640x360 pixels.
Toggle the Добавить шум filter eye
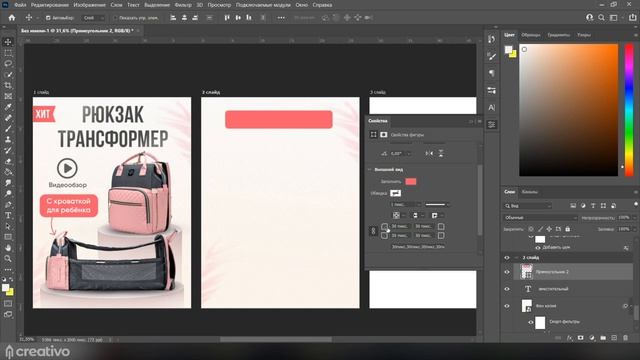538,247
